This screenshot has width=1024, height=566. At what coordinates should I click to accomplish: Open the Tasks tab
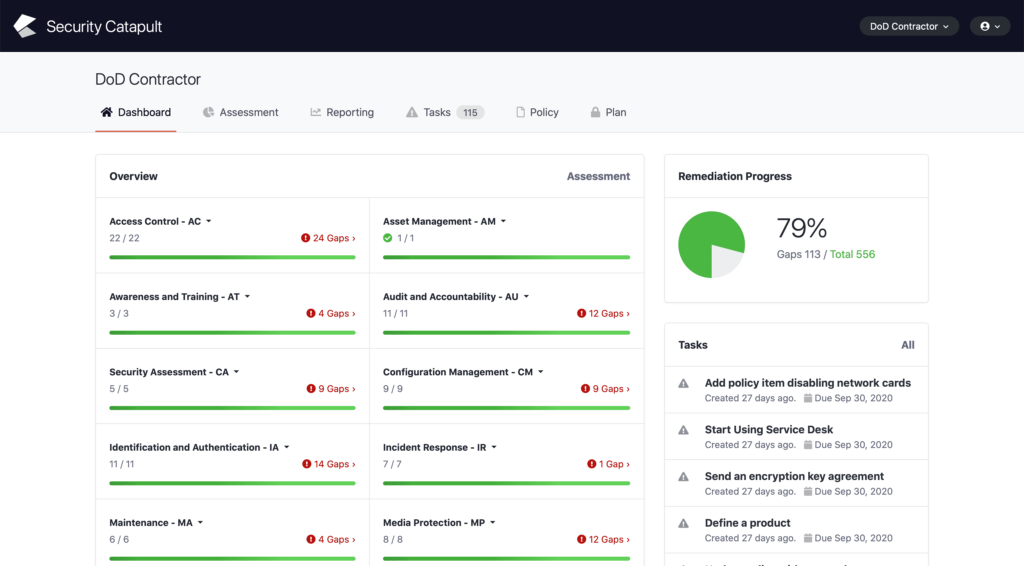pos(445,112)
